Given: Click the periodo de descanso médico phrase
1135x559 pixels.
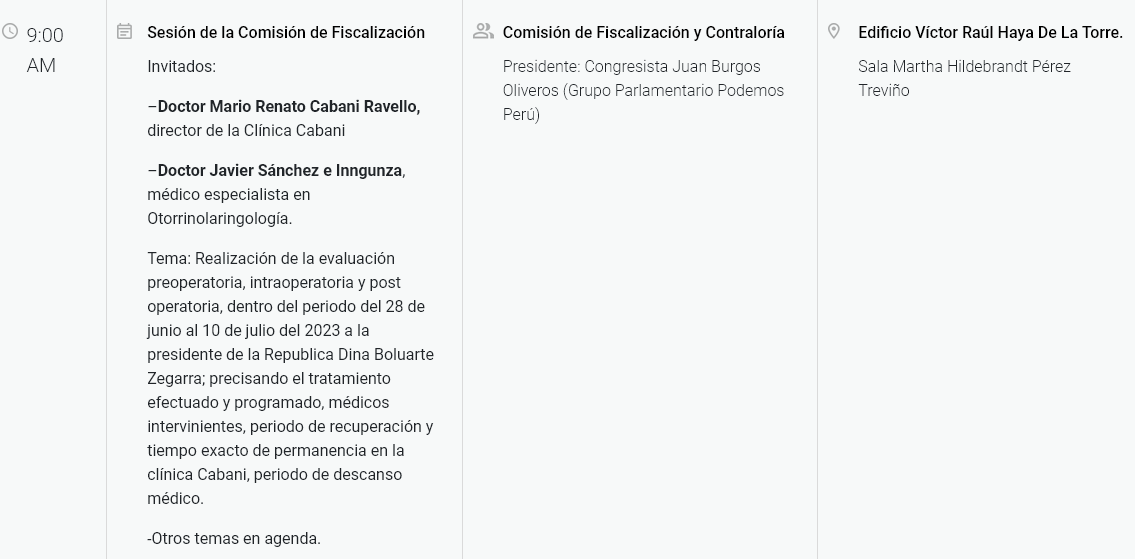Looking at the screenshot, I should coord(274,487).
